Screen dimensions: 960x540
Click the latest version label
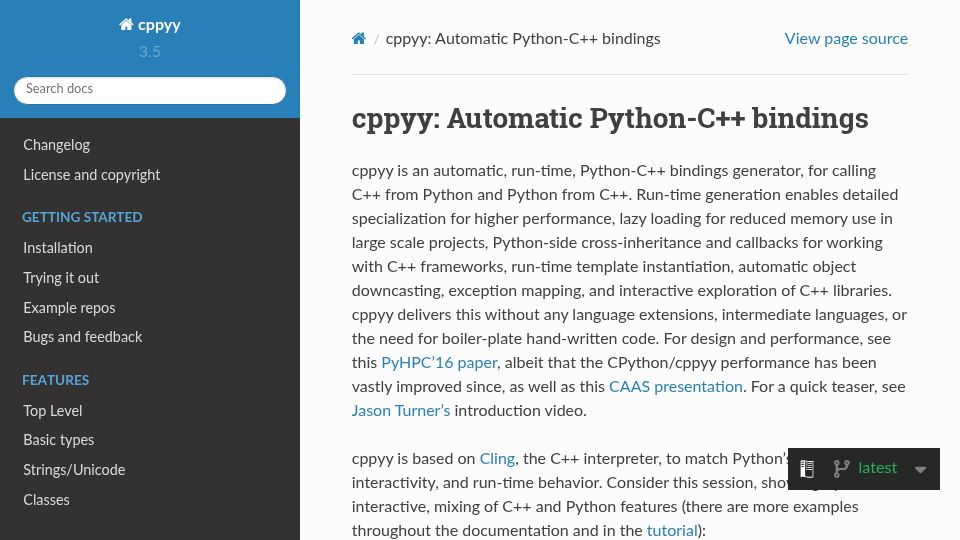[x=877, y=468]
